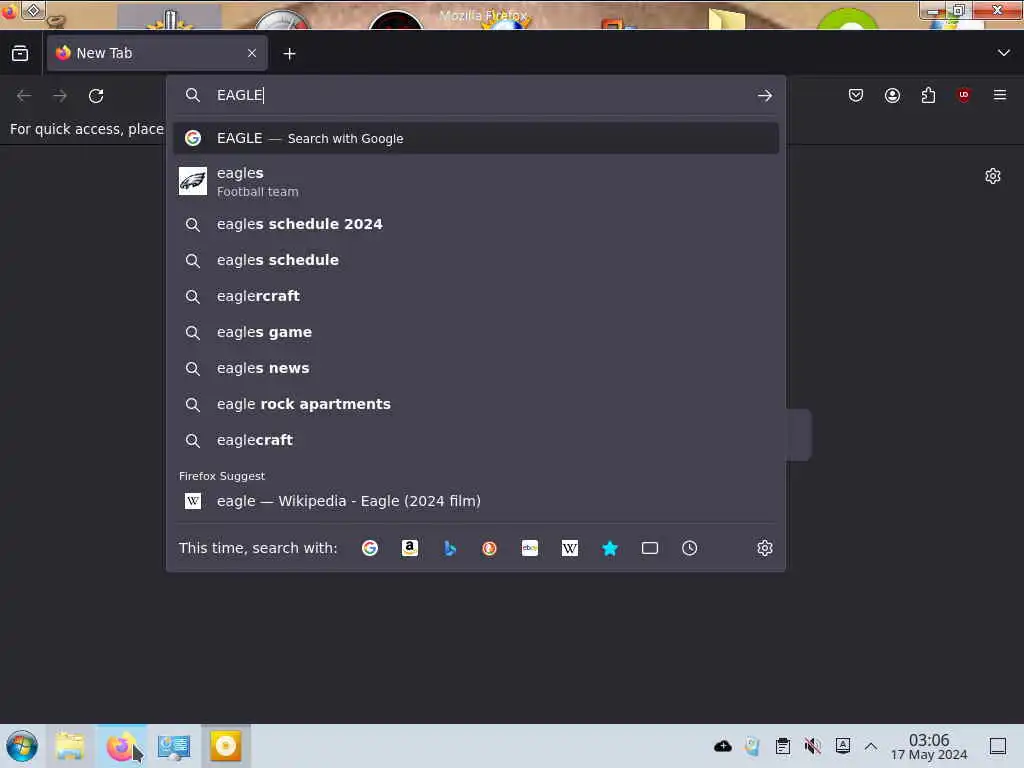Personalize new tab gear icon

click(x=993, y=176)
